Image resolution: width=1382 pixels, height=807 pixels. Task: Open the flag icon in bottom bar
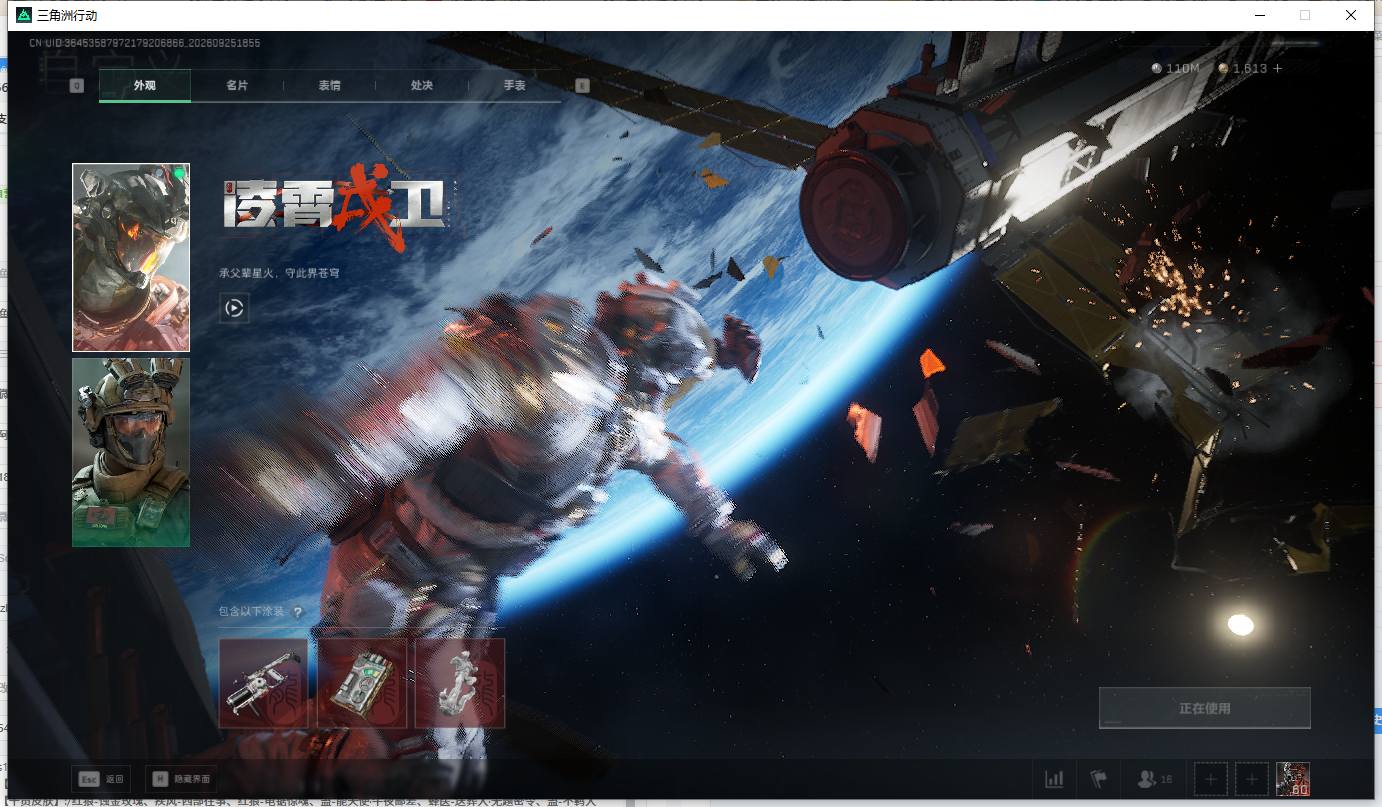(1098, 779)
